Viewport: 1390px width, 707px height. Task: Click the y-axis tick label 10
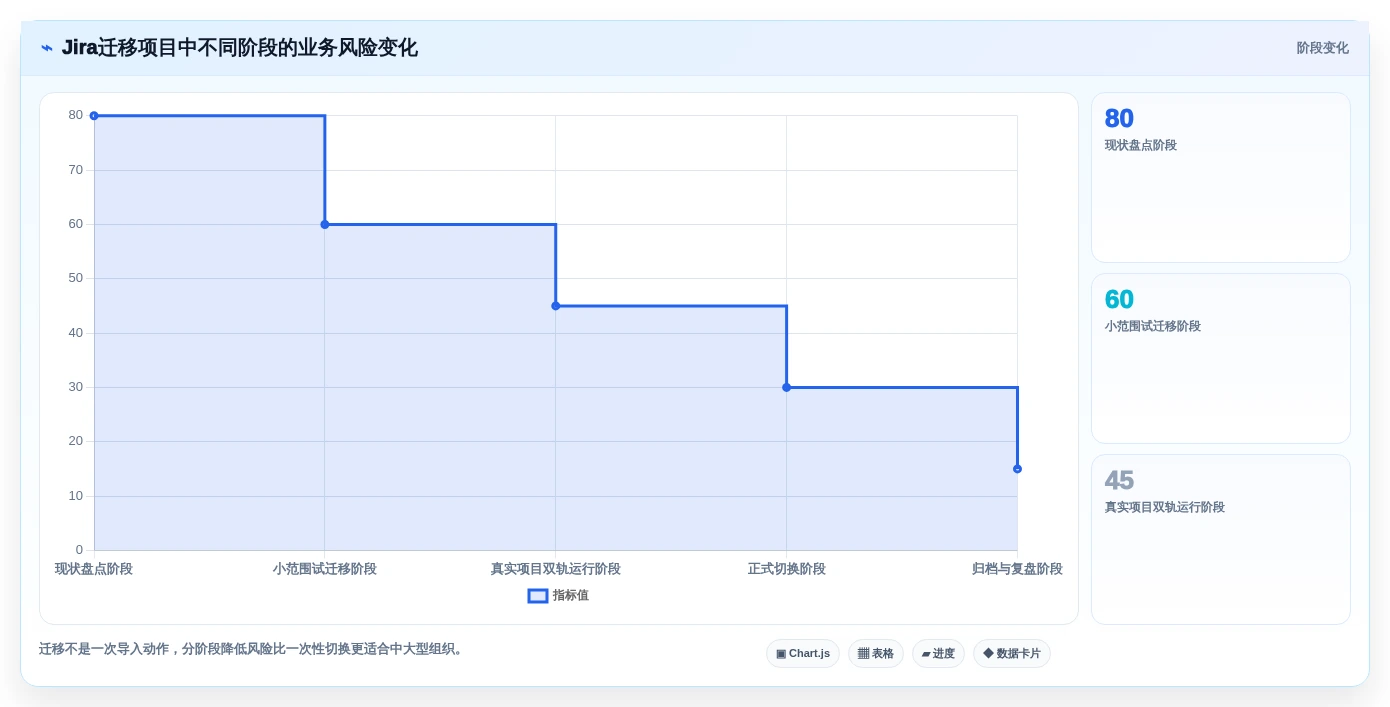click(76, 496)
